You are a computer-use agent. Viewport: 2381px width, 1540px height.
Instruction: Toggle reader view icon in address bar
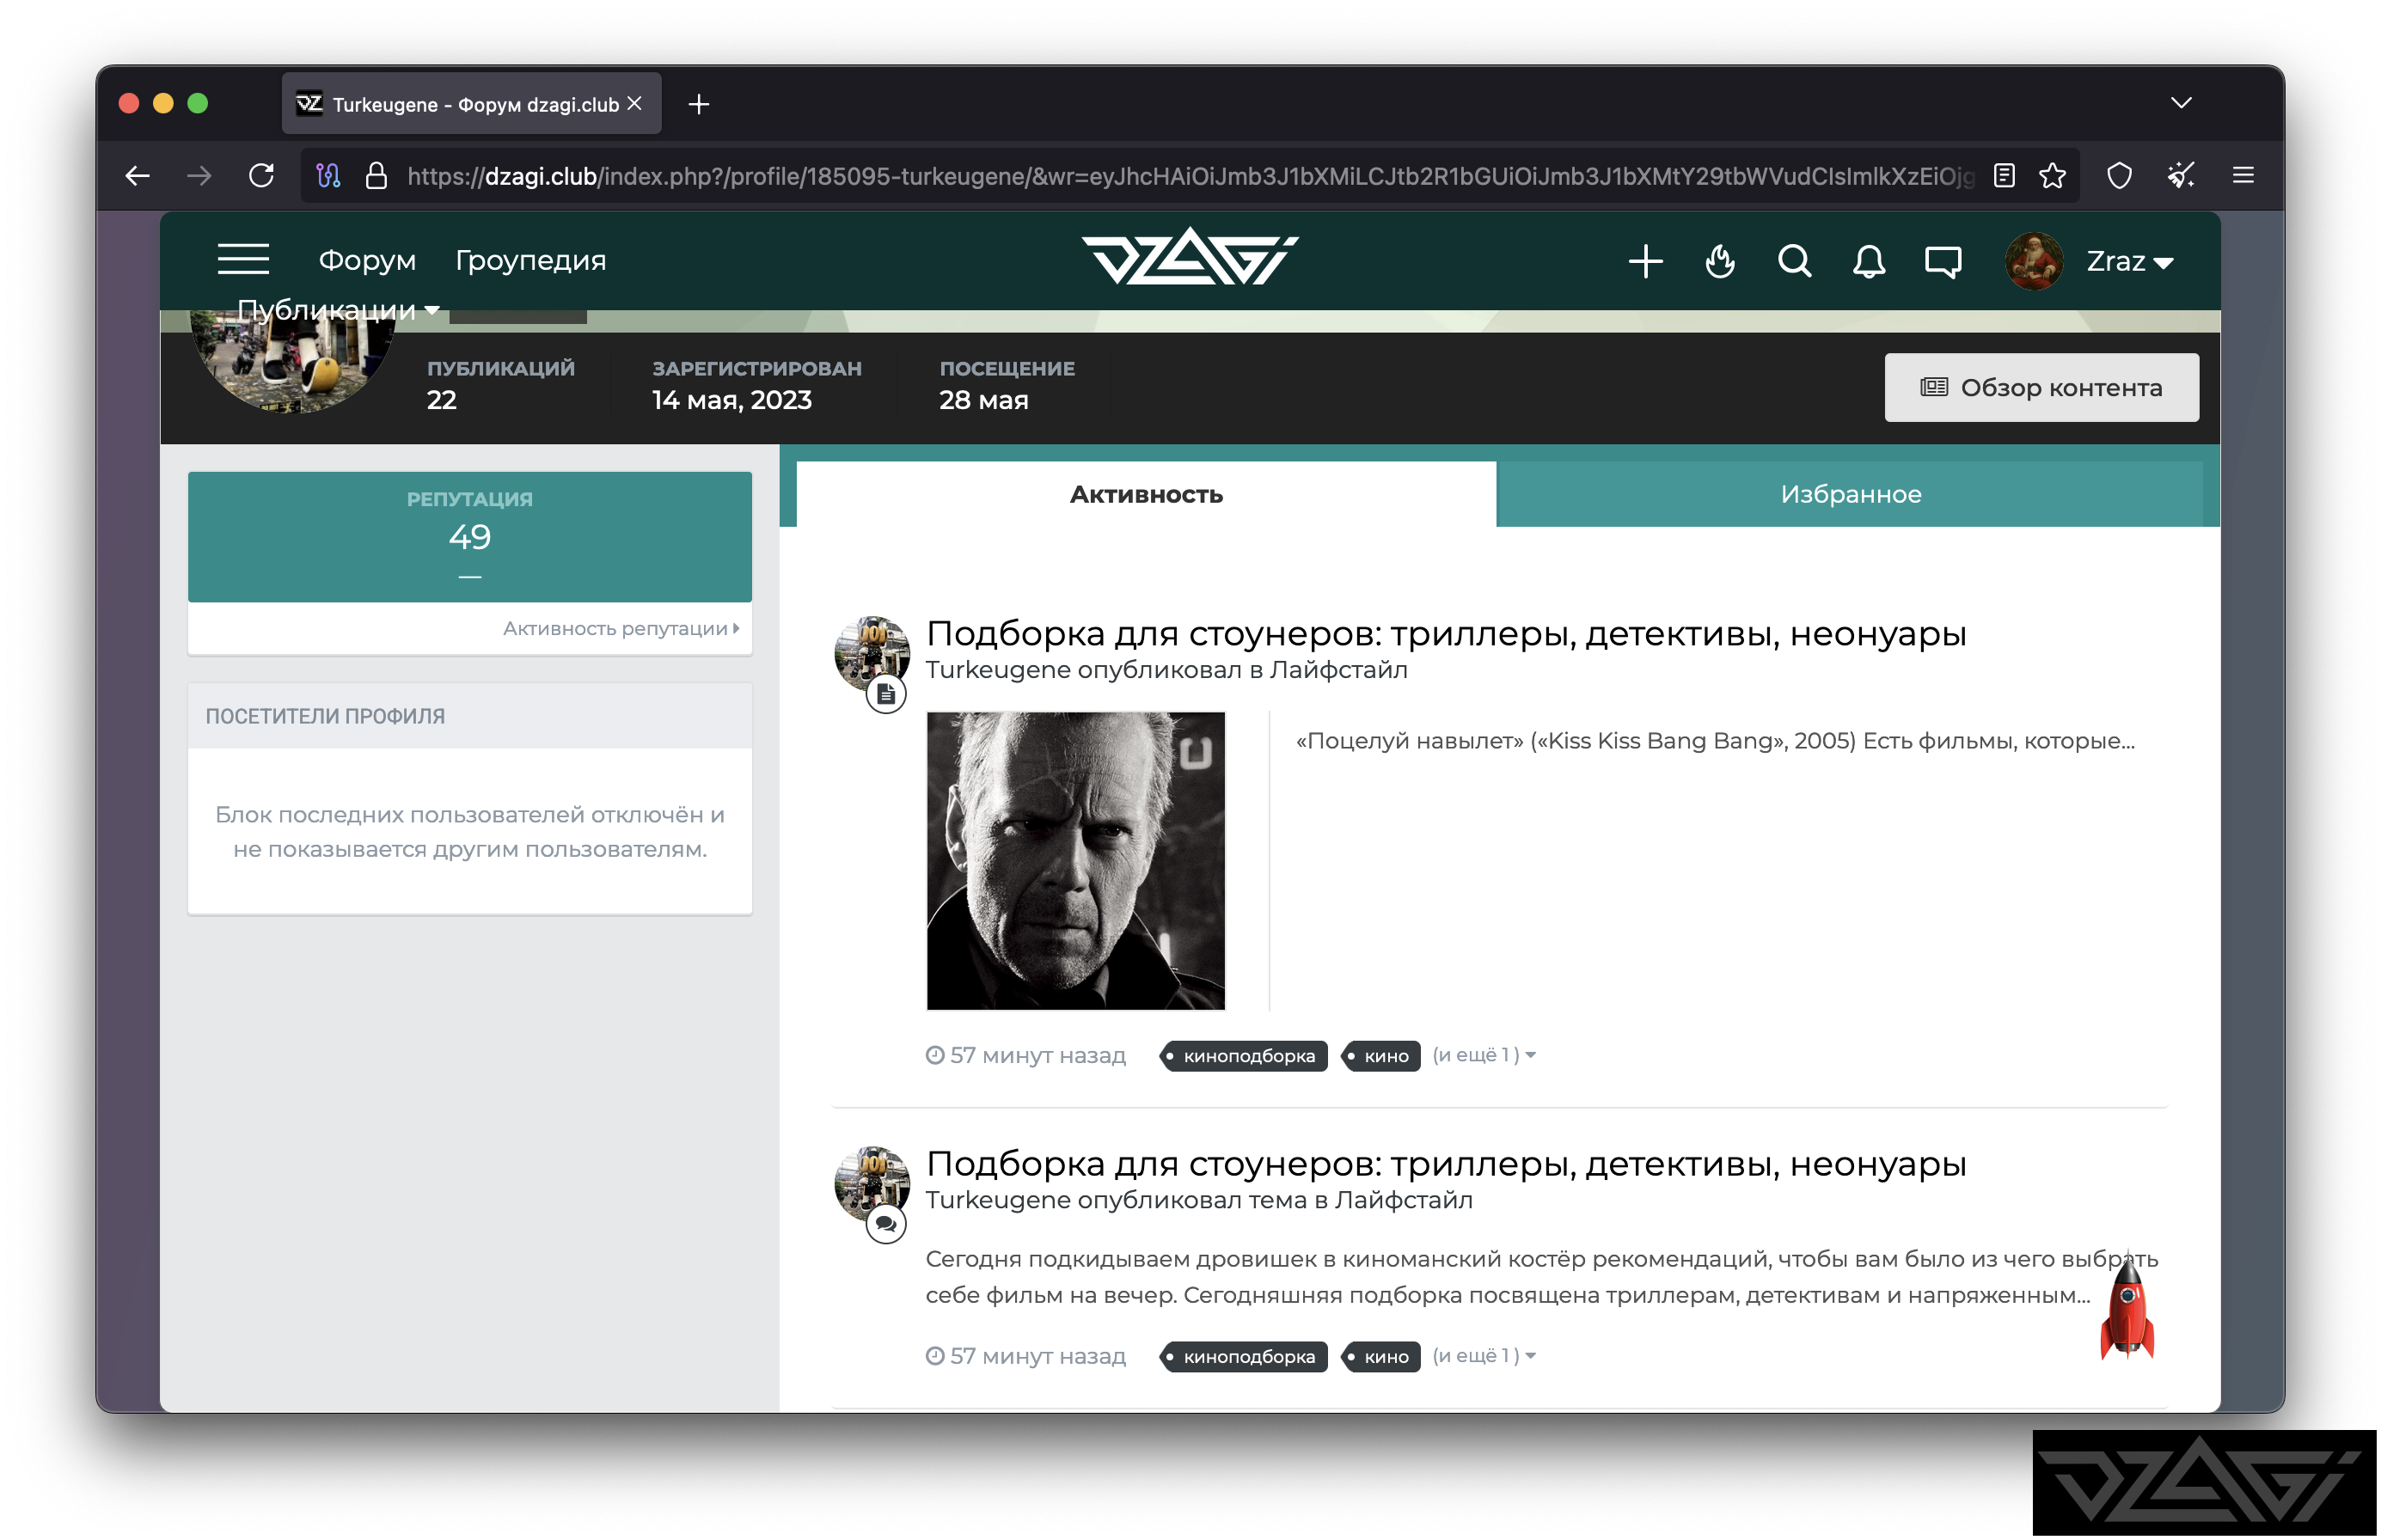2003,176
